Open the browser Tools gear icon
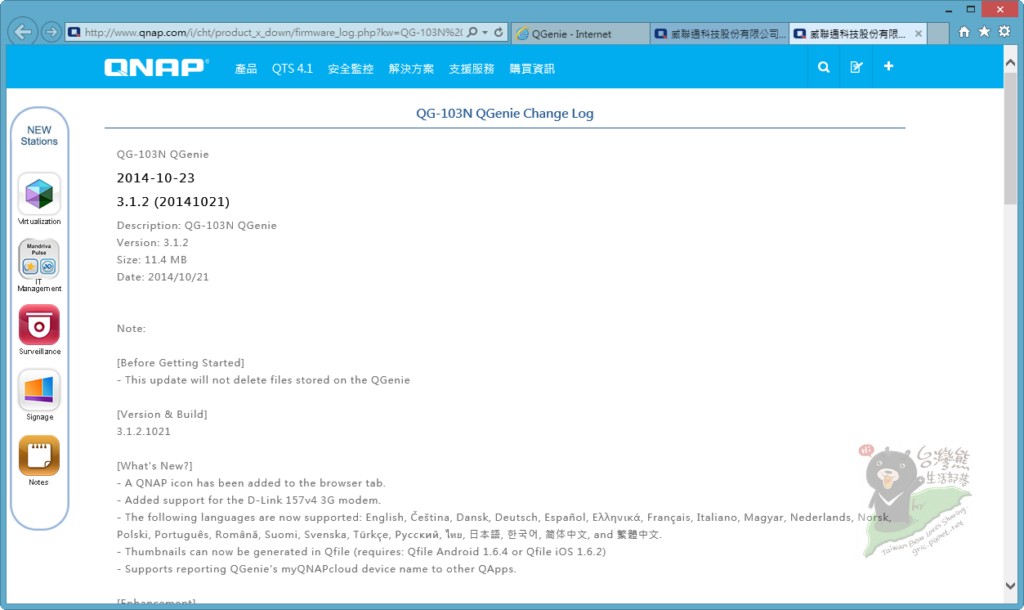 coord(1004,31)
